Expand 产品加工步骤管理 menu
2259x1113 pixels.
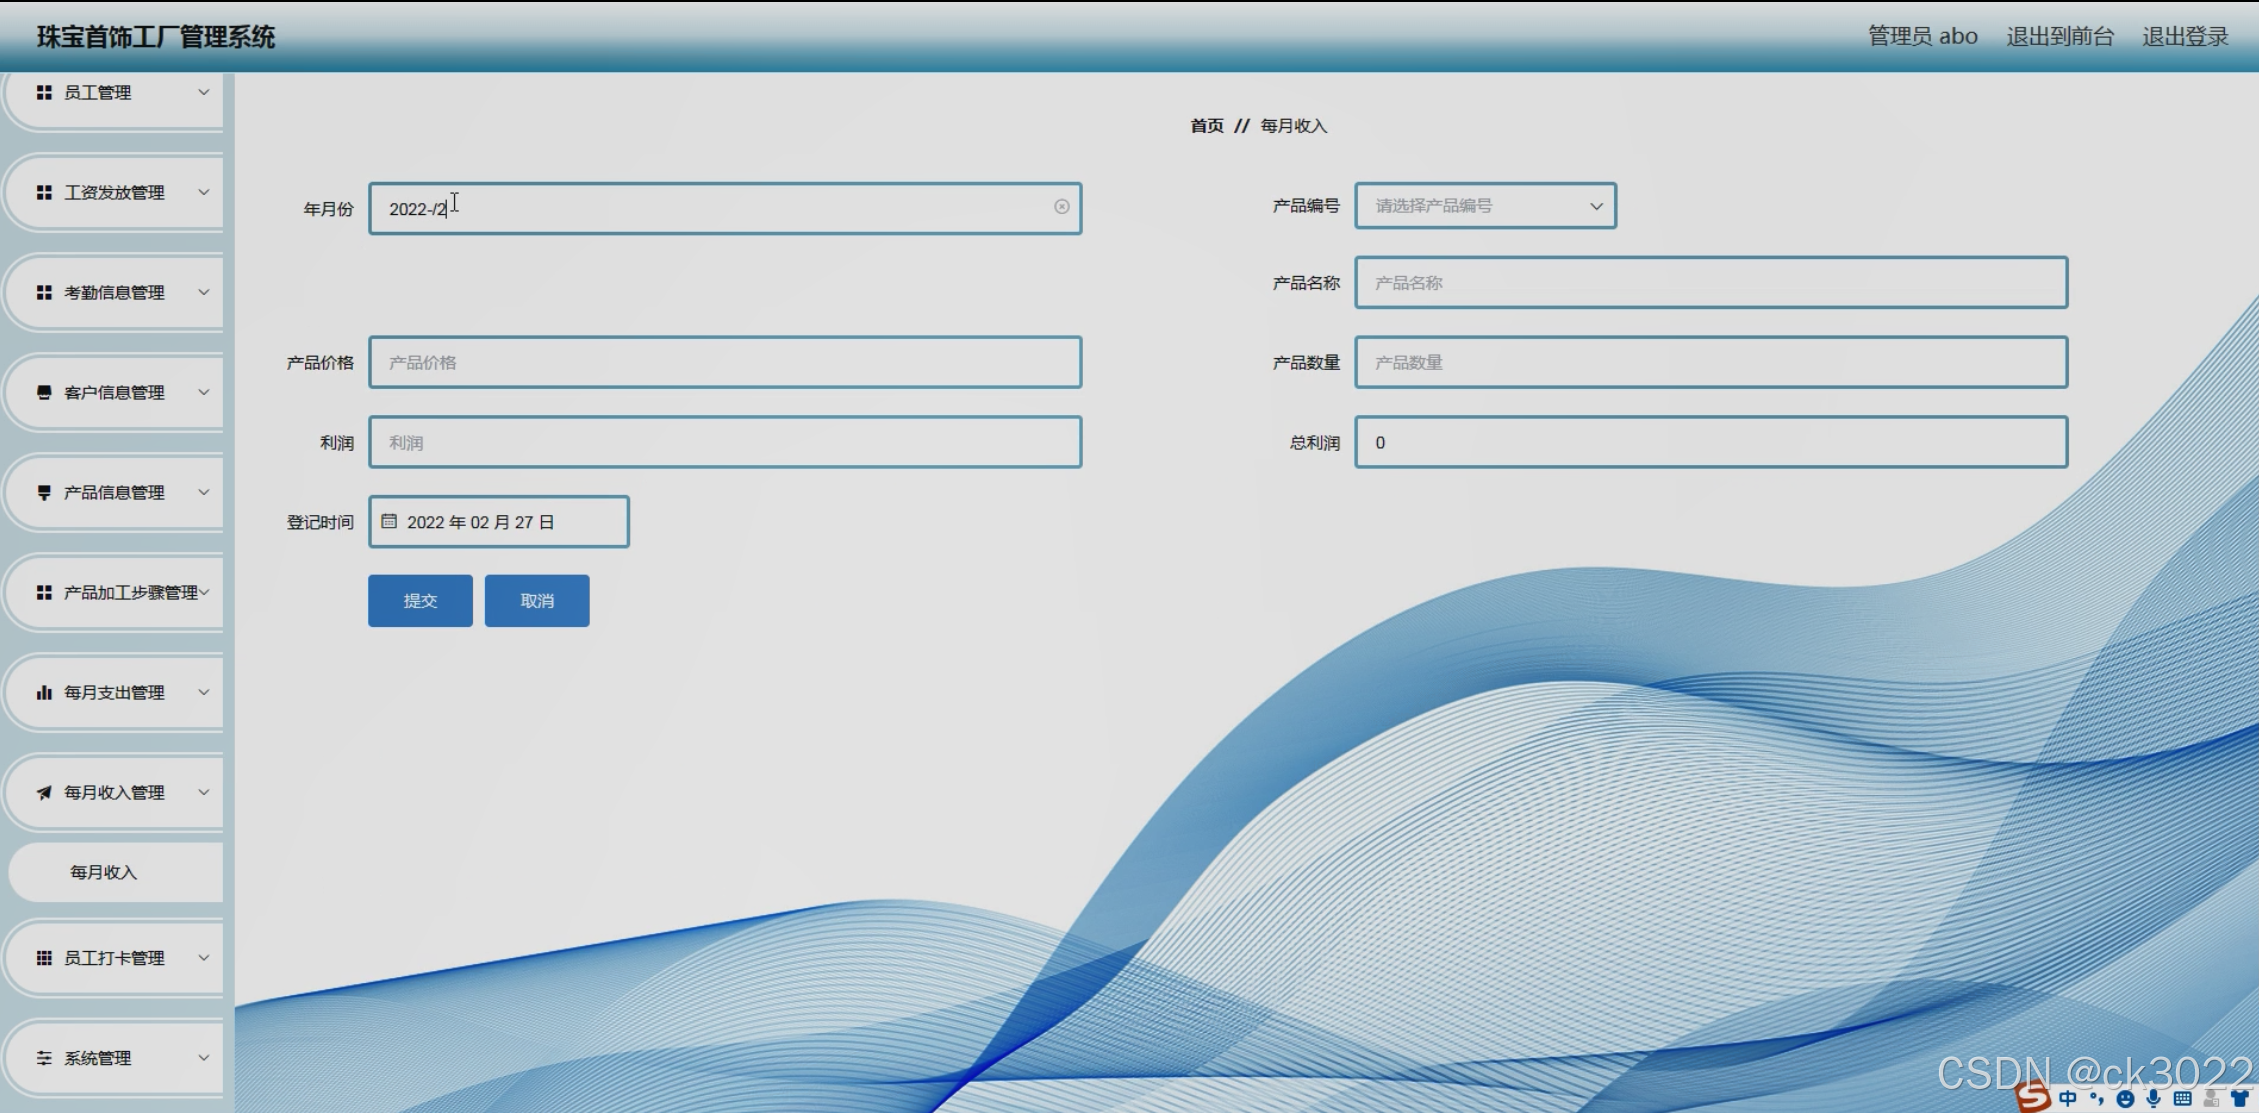(204, 592)
